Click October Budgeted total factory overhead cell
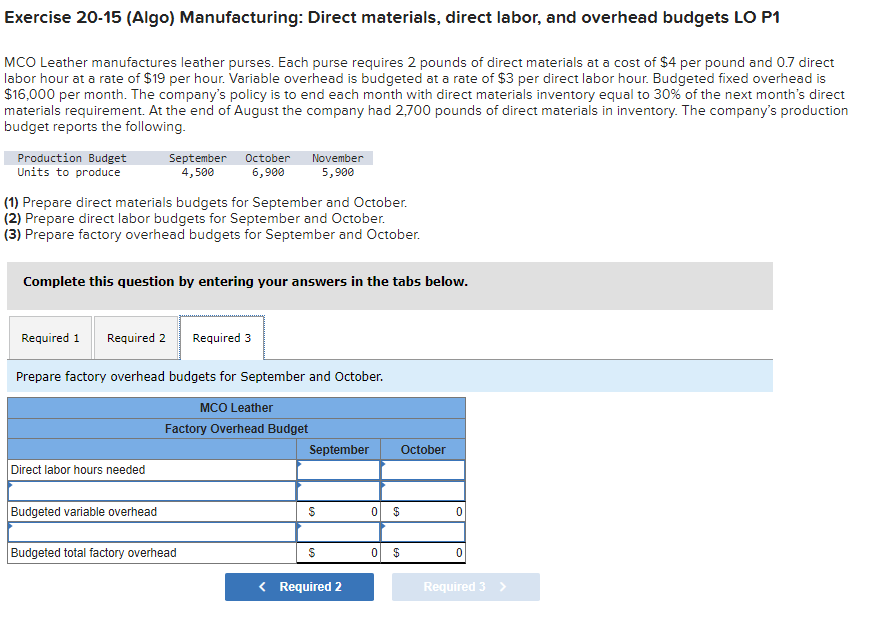875x630 pixels. [x=423, y=552]
